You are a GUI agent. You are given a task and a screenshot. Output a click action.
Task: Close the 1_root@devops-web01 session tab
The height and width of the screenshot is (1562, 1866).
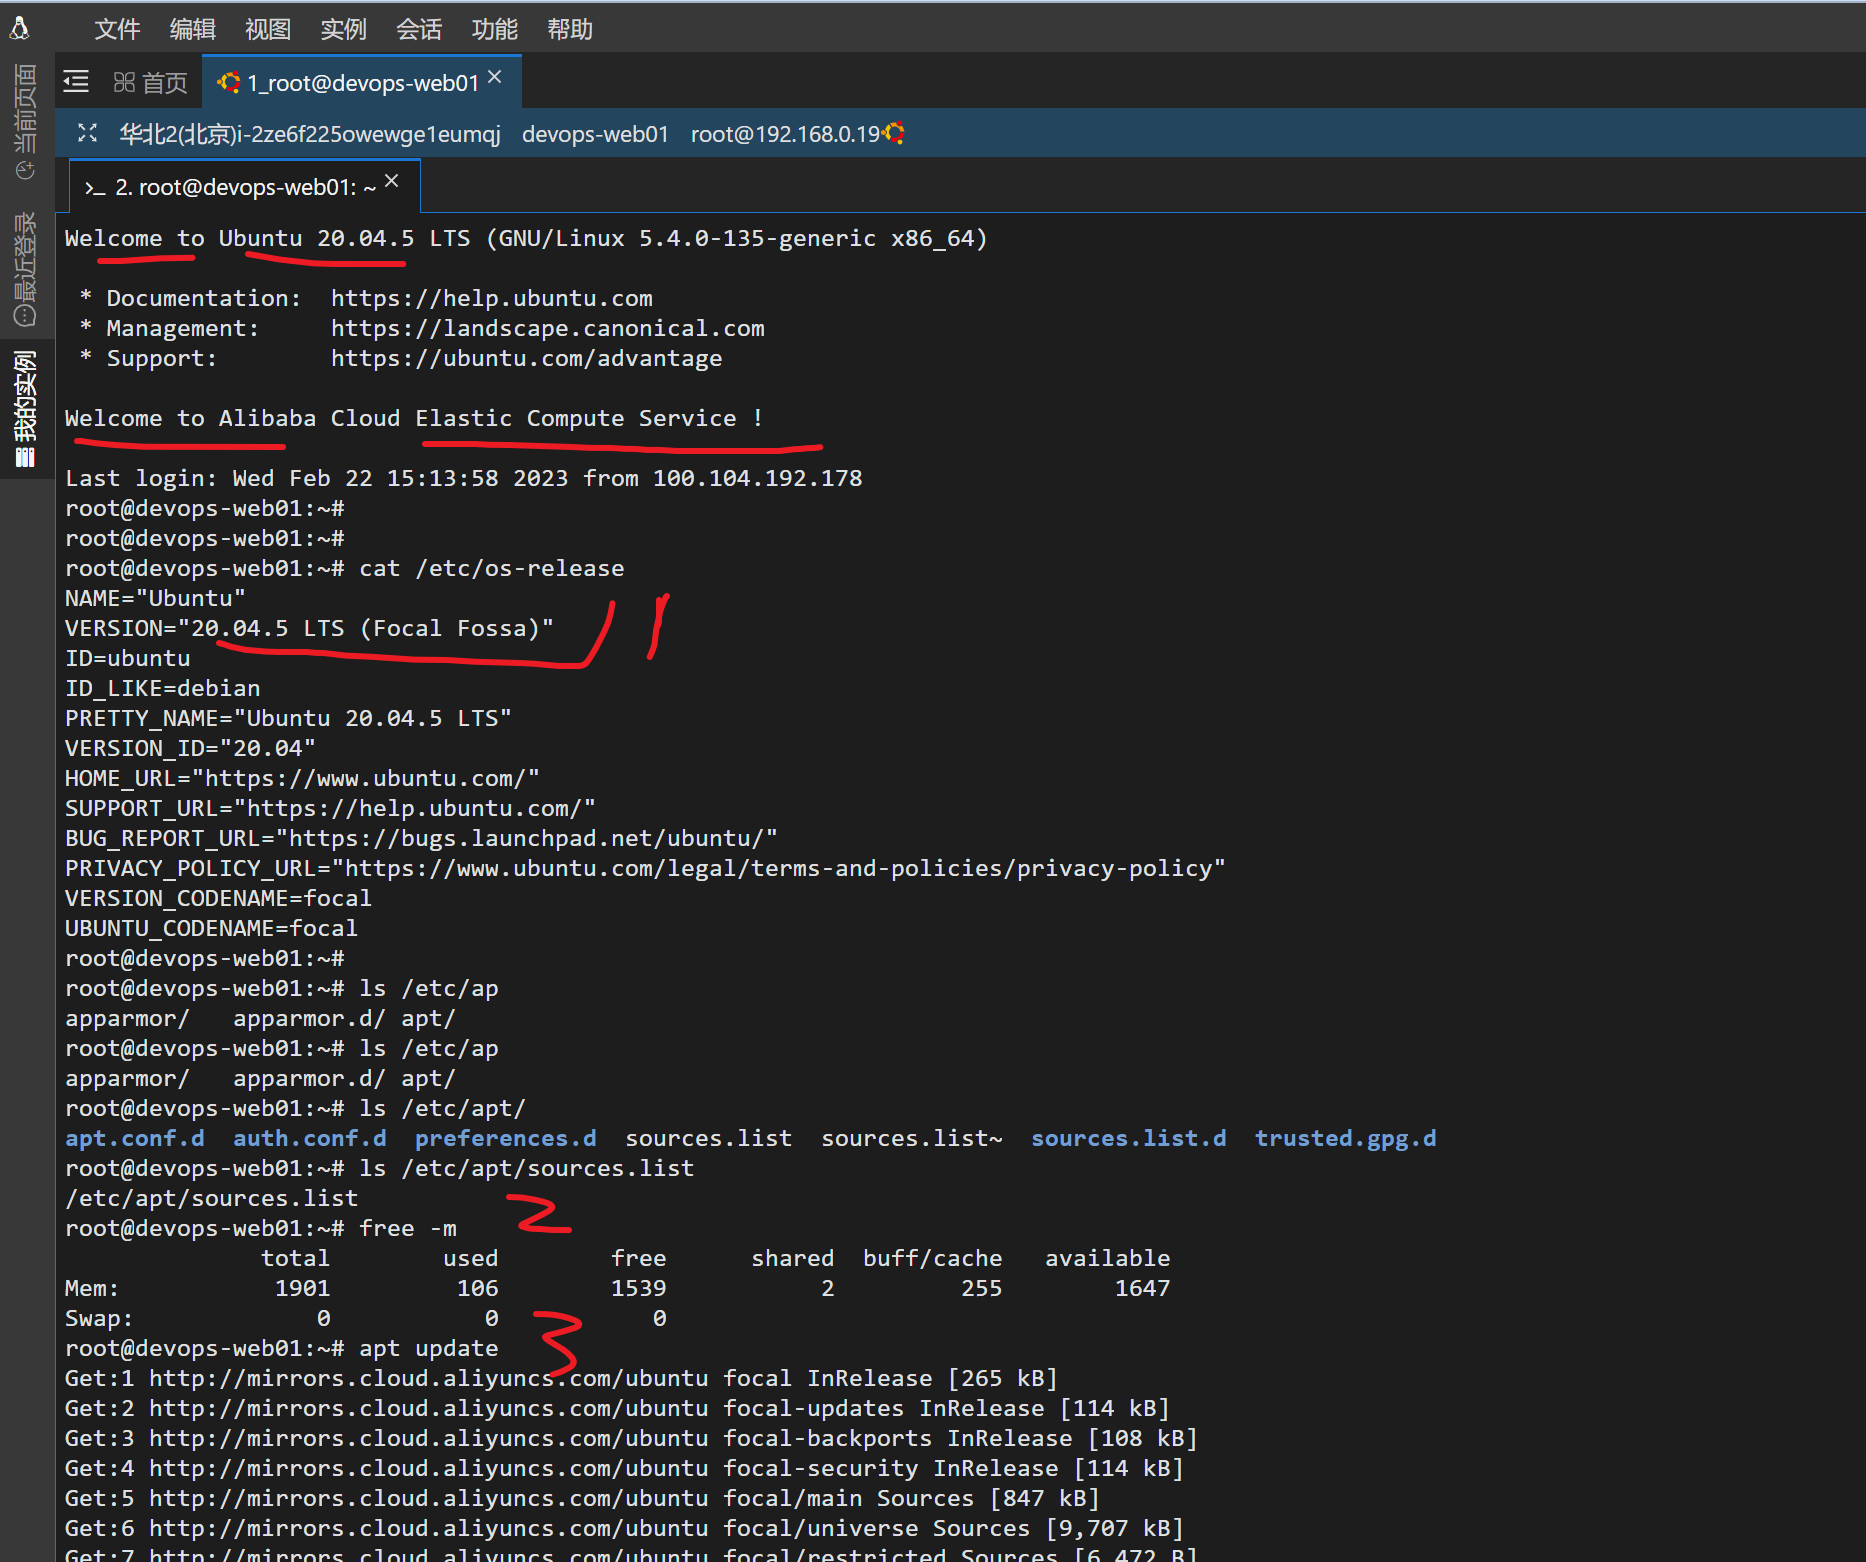[x=495, y=78]
